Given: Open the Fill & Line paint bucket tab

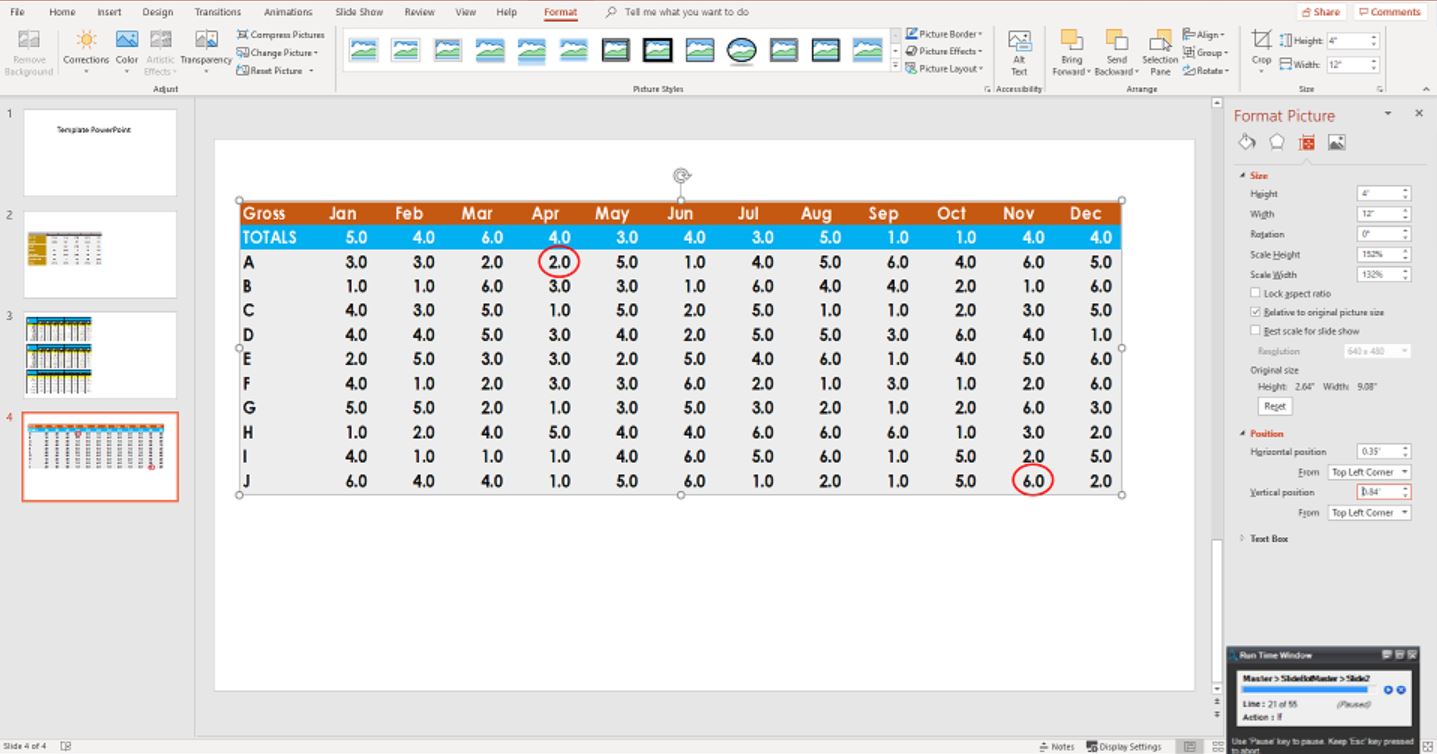Looking at the screenshot, I should pos(1246,143).
